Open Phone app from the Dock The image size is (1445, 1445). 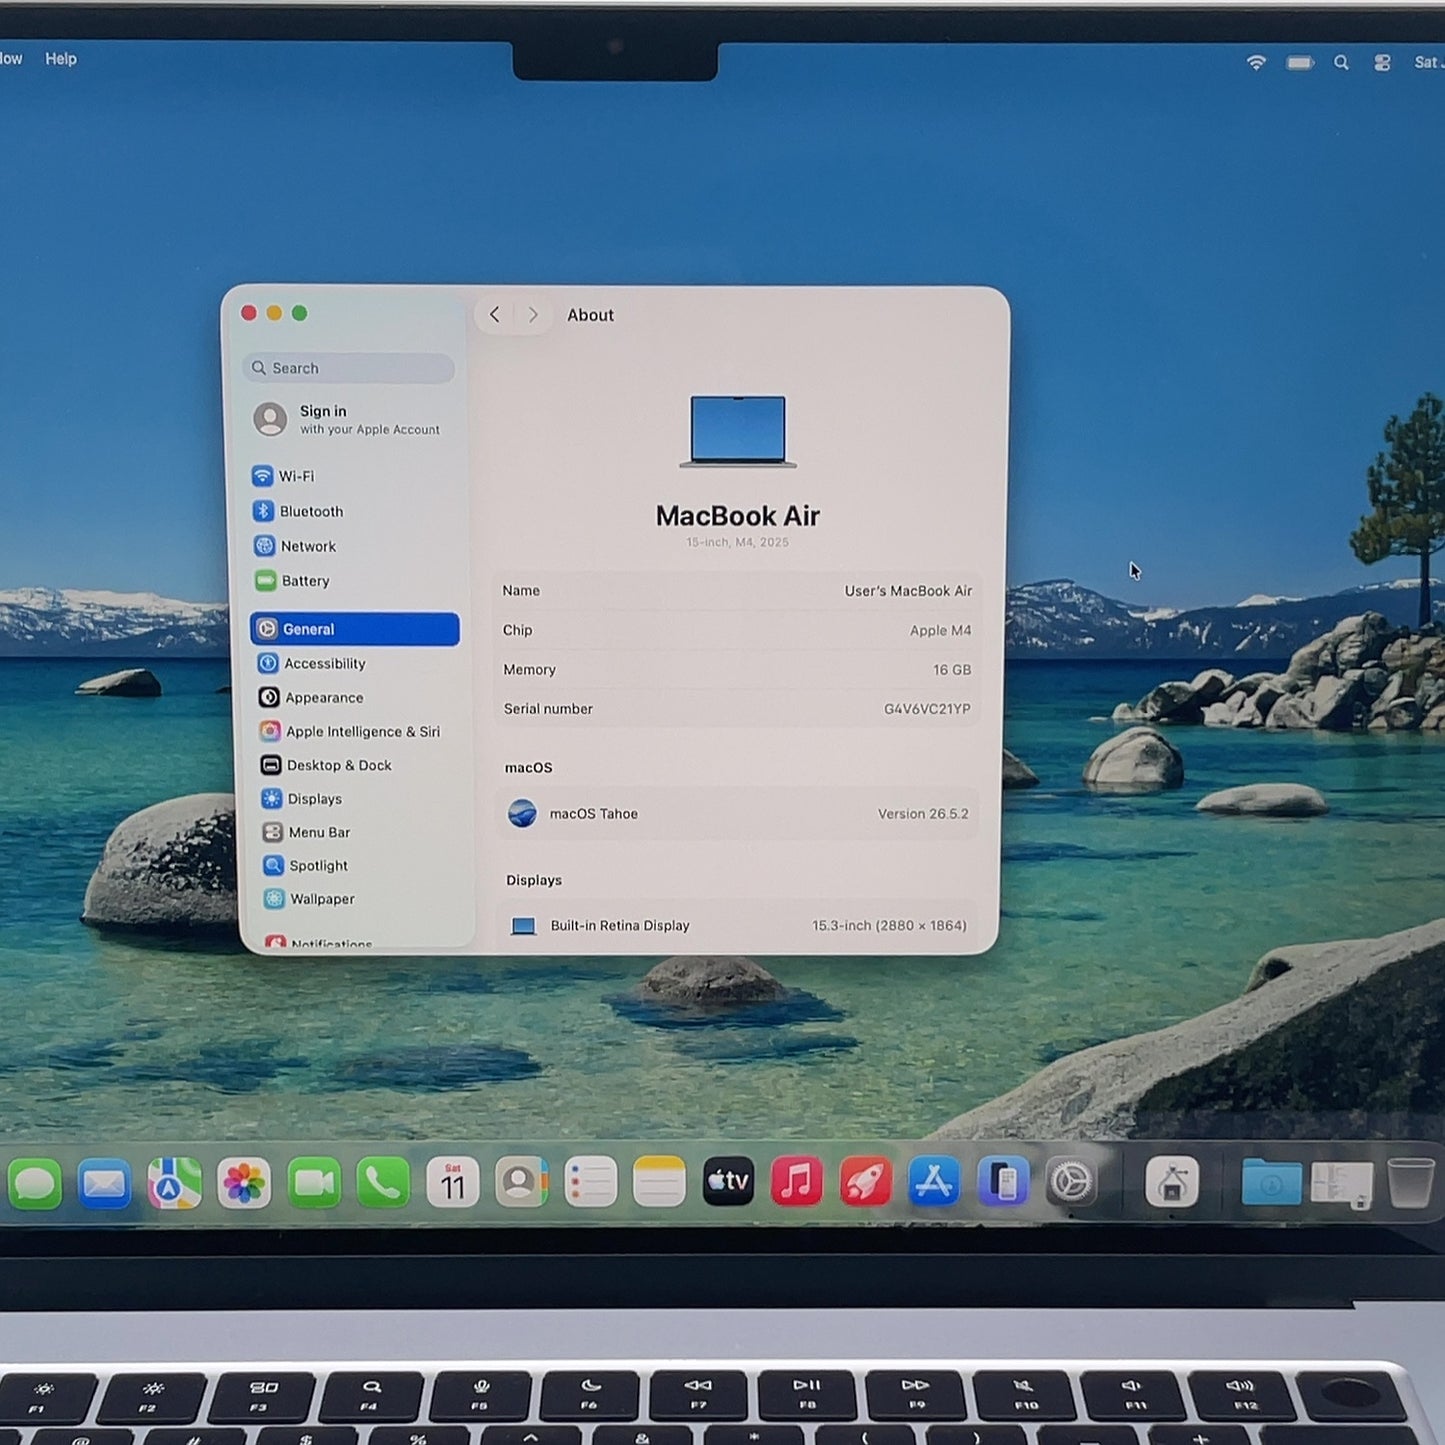pyautogui.click(x=383, y=1184)
